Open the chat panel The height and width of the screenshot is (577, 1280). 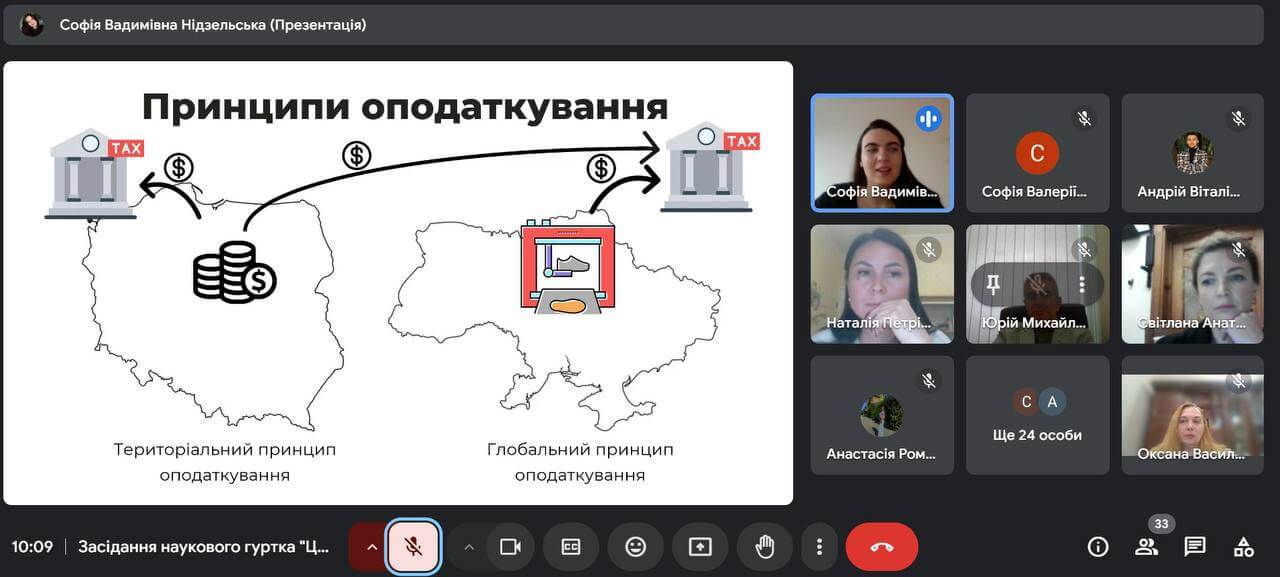click(x=1195, y=547)
